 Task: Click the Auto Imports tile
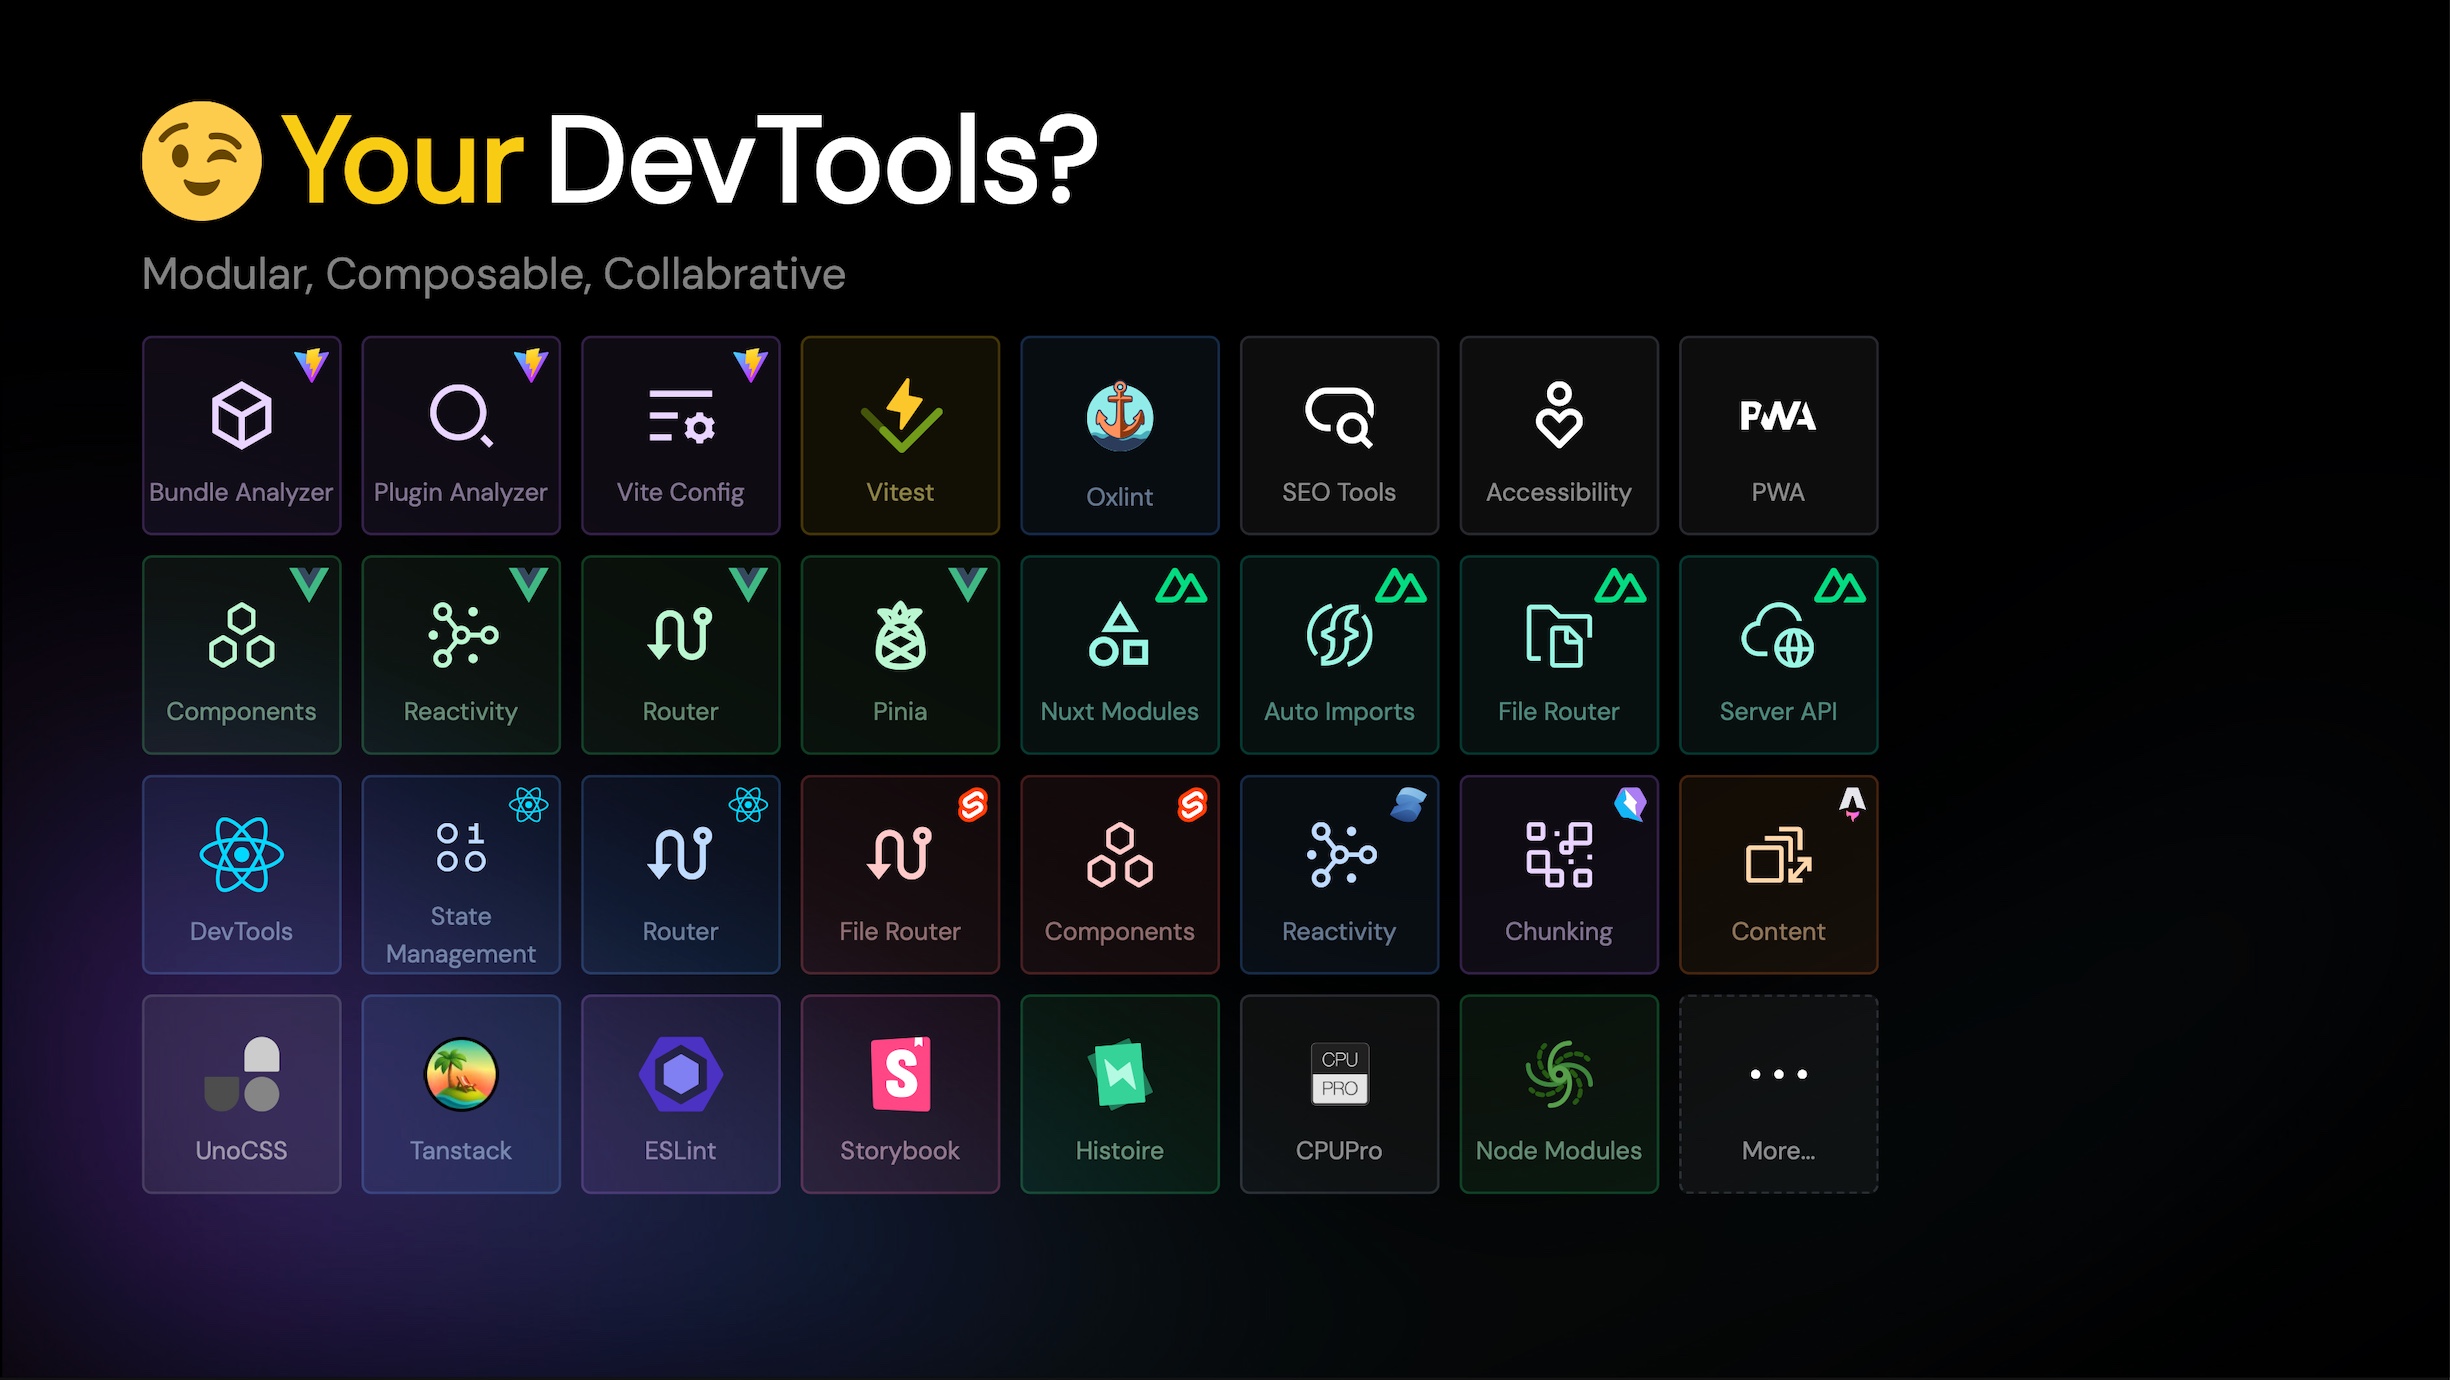point(1339,655)
